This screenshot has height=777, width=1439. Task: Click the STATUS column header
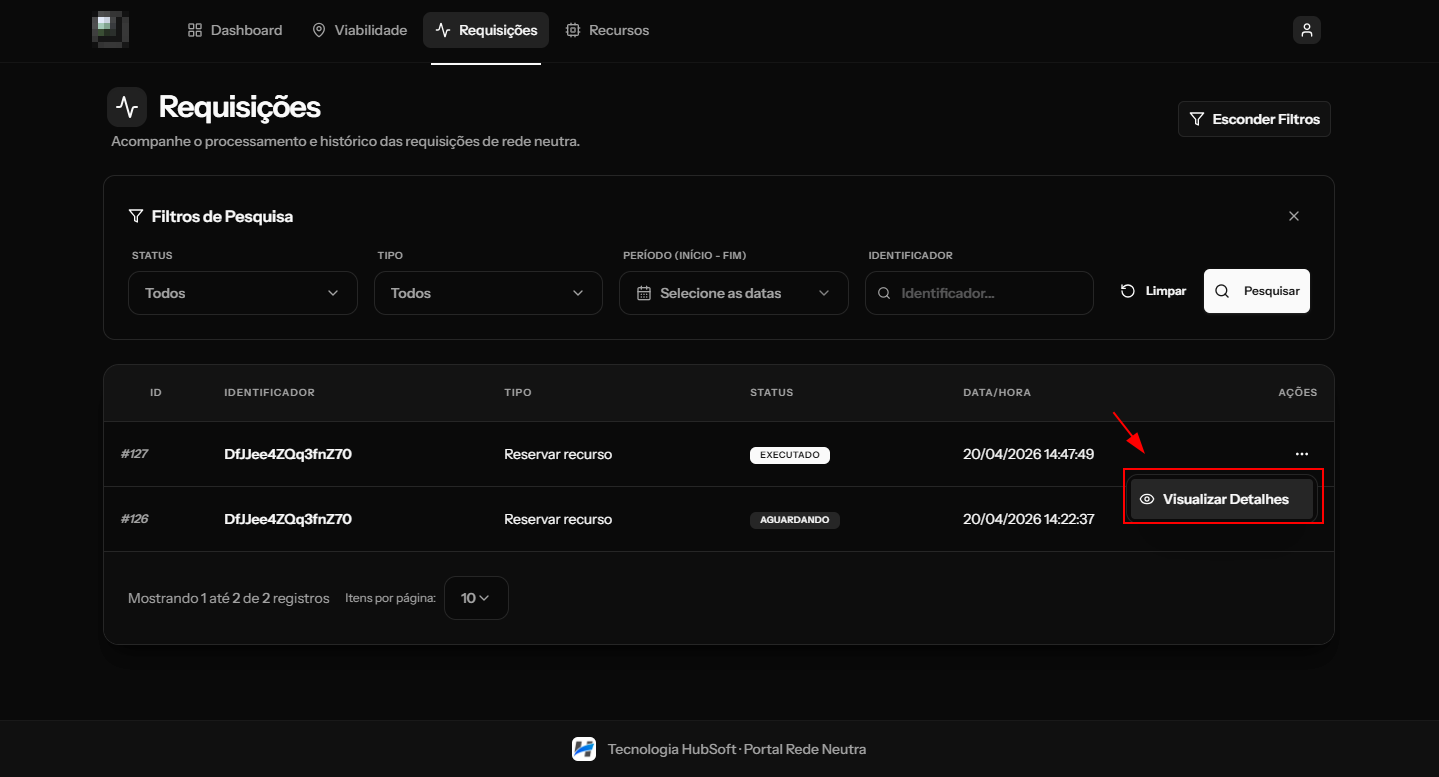click(772, 392)
